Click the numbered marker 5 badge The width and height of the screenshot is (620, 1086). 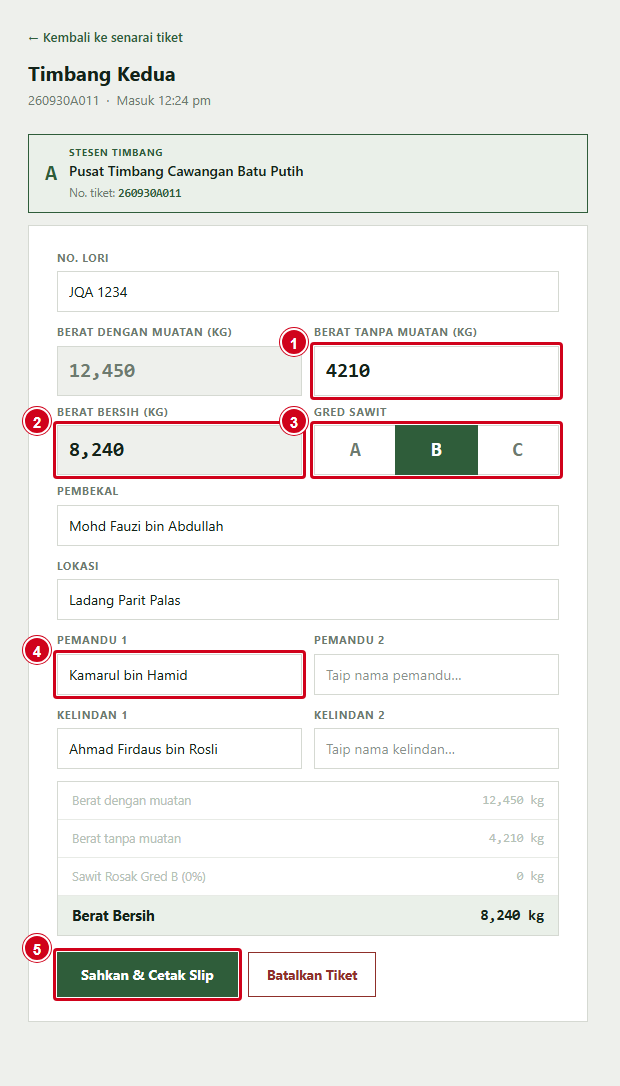pyautogui.click(x=37, y=948)
